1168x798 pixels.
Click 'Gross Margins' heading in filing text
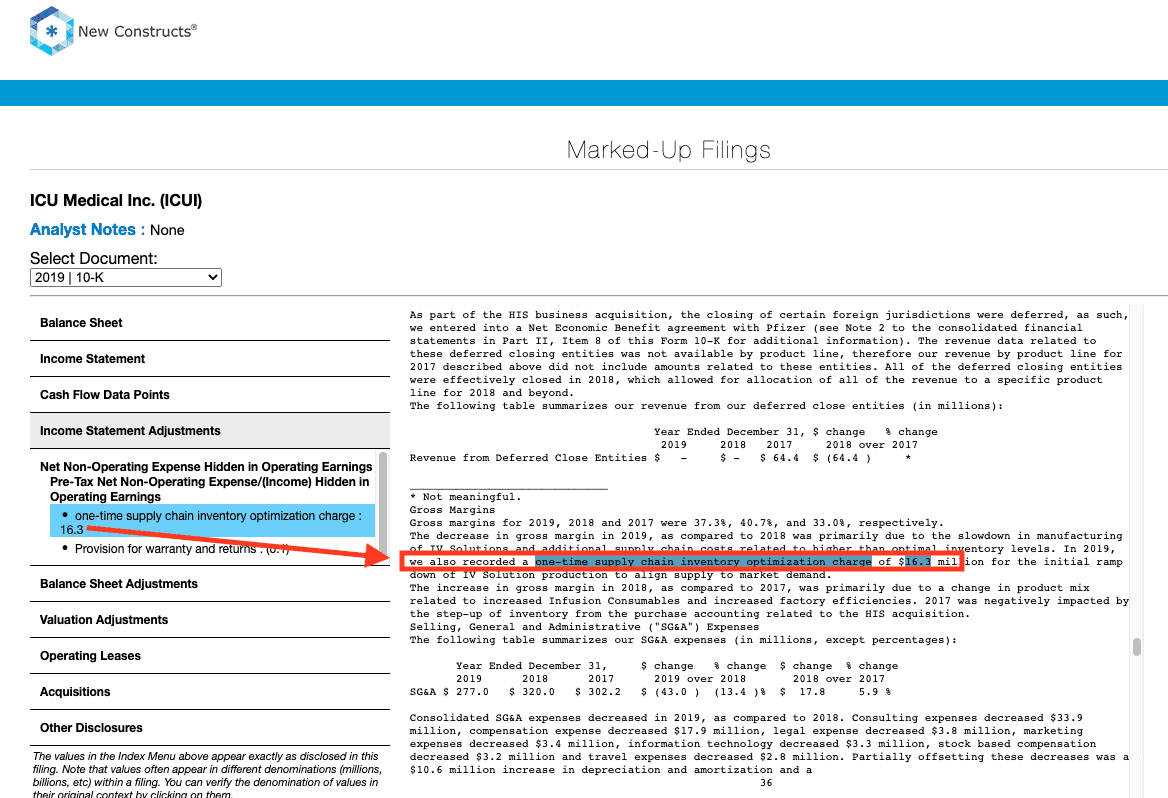coord(452,510)
